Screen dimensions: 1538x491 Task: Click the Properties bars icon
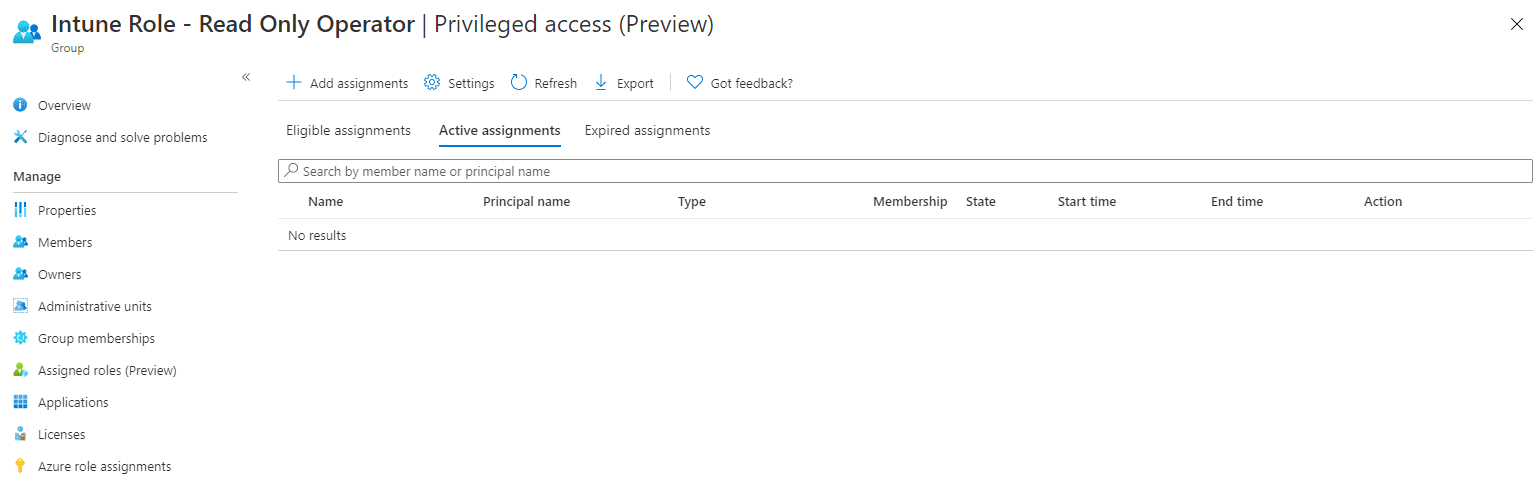[20, 210]
